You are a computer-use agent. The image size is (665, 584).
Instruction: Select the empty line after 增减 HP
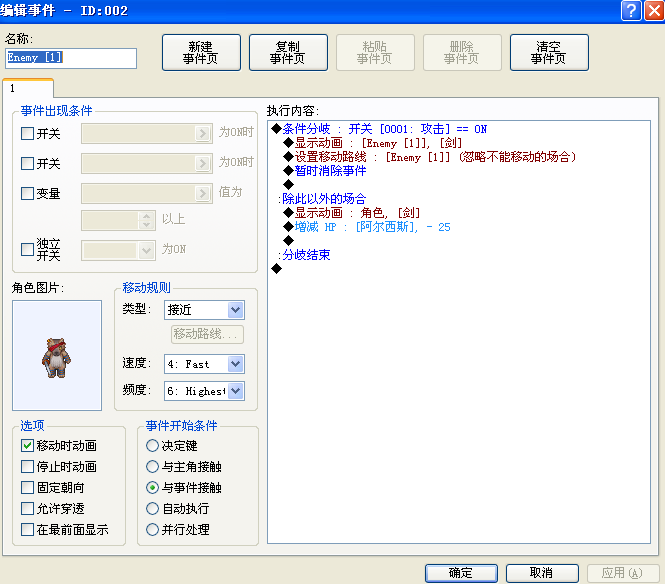[288, 240]
